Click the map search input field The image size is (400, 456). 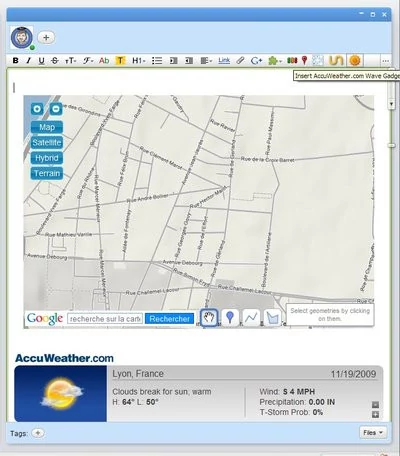click(105, 319)
